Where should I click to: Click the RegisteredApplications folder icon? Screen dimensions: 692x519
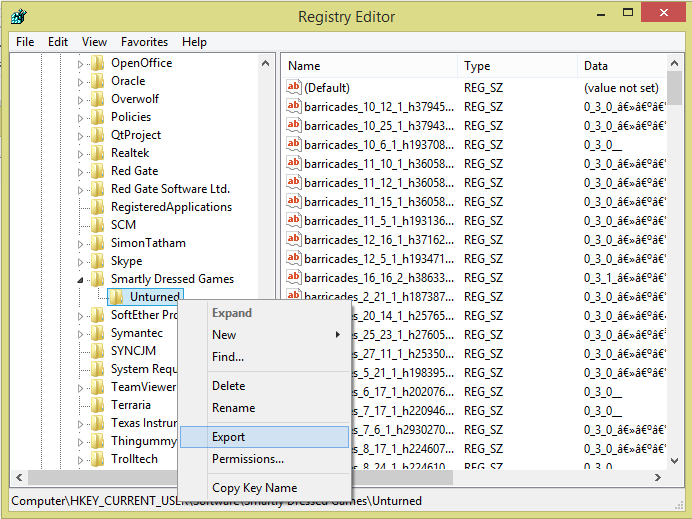coord(98,207)
